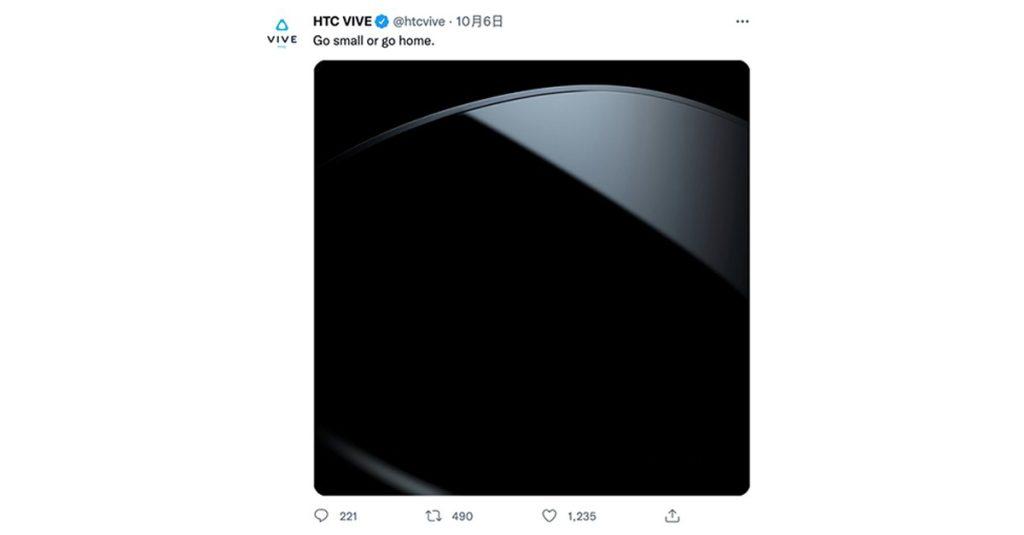This screenshot has height=535, width=1024.
Task: Click the triangle logo in the avatar
Action: coord(282,25)
